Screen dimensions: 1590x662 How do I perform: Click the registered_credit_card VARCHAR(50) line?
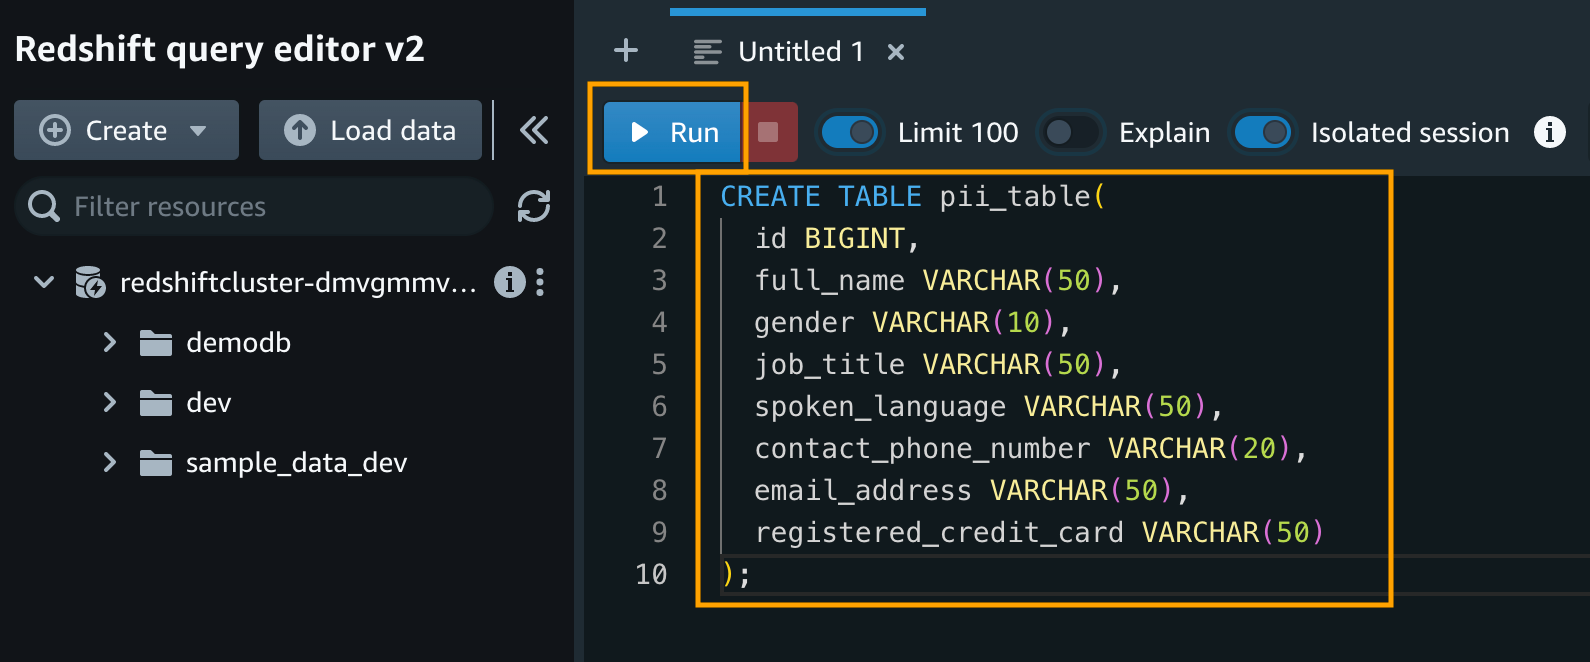pos(1040,532)
